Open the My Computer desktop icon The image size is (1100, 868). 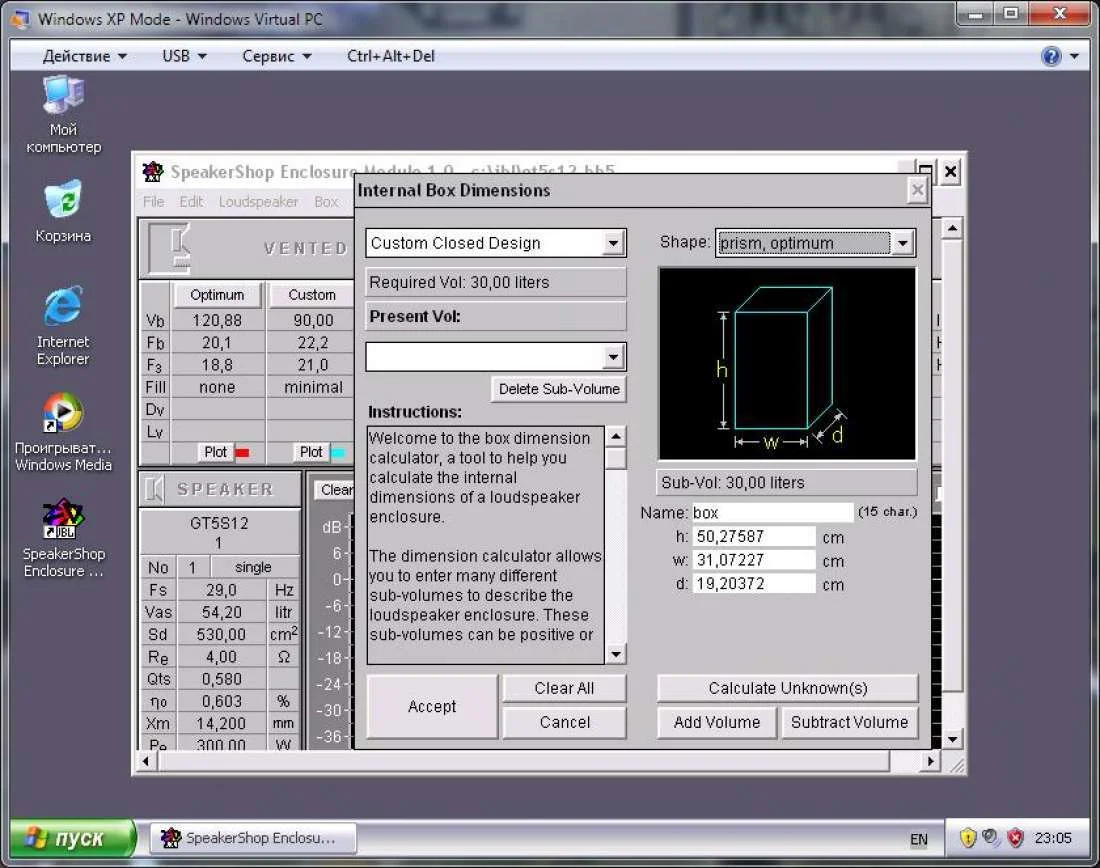point(63,97)
